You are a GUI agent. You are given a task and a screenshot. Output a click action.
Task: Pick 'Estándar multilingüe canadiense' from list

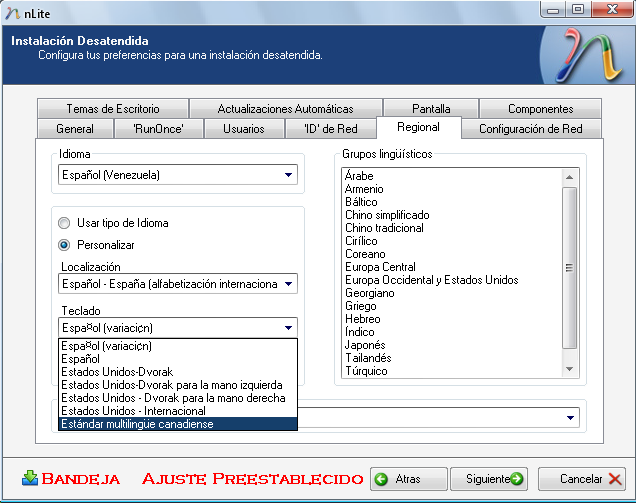[137, 424]
